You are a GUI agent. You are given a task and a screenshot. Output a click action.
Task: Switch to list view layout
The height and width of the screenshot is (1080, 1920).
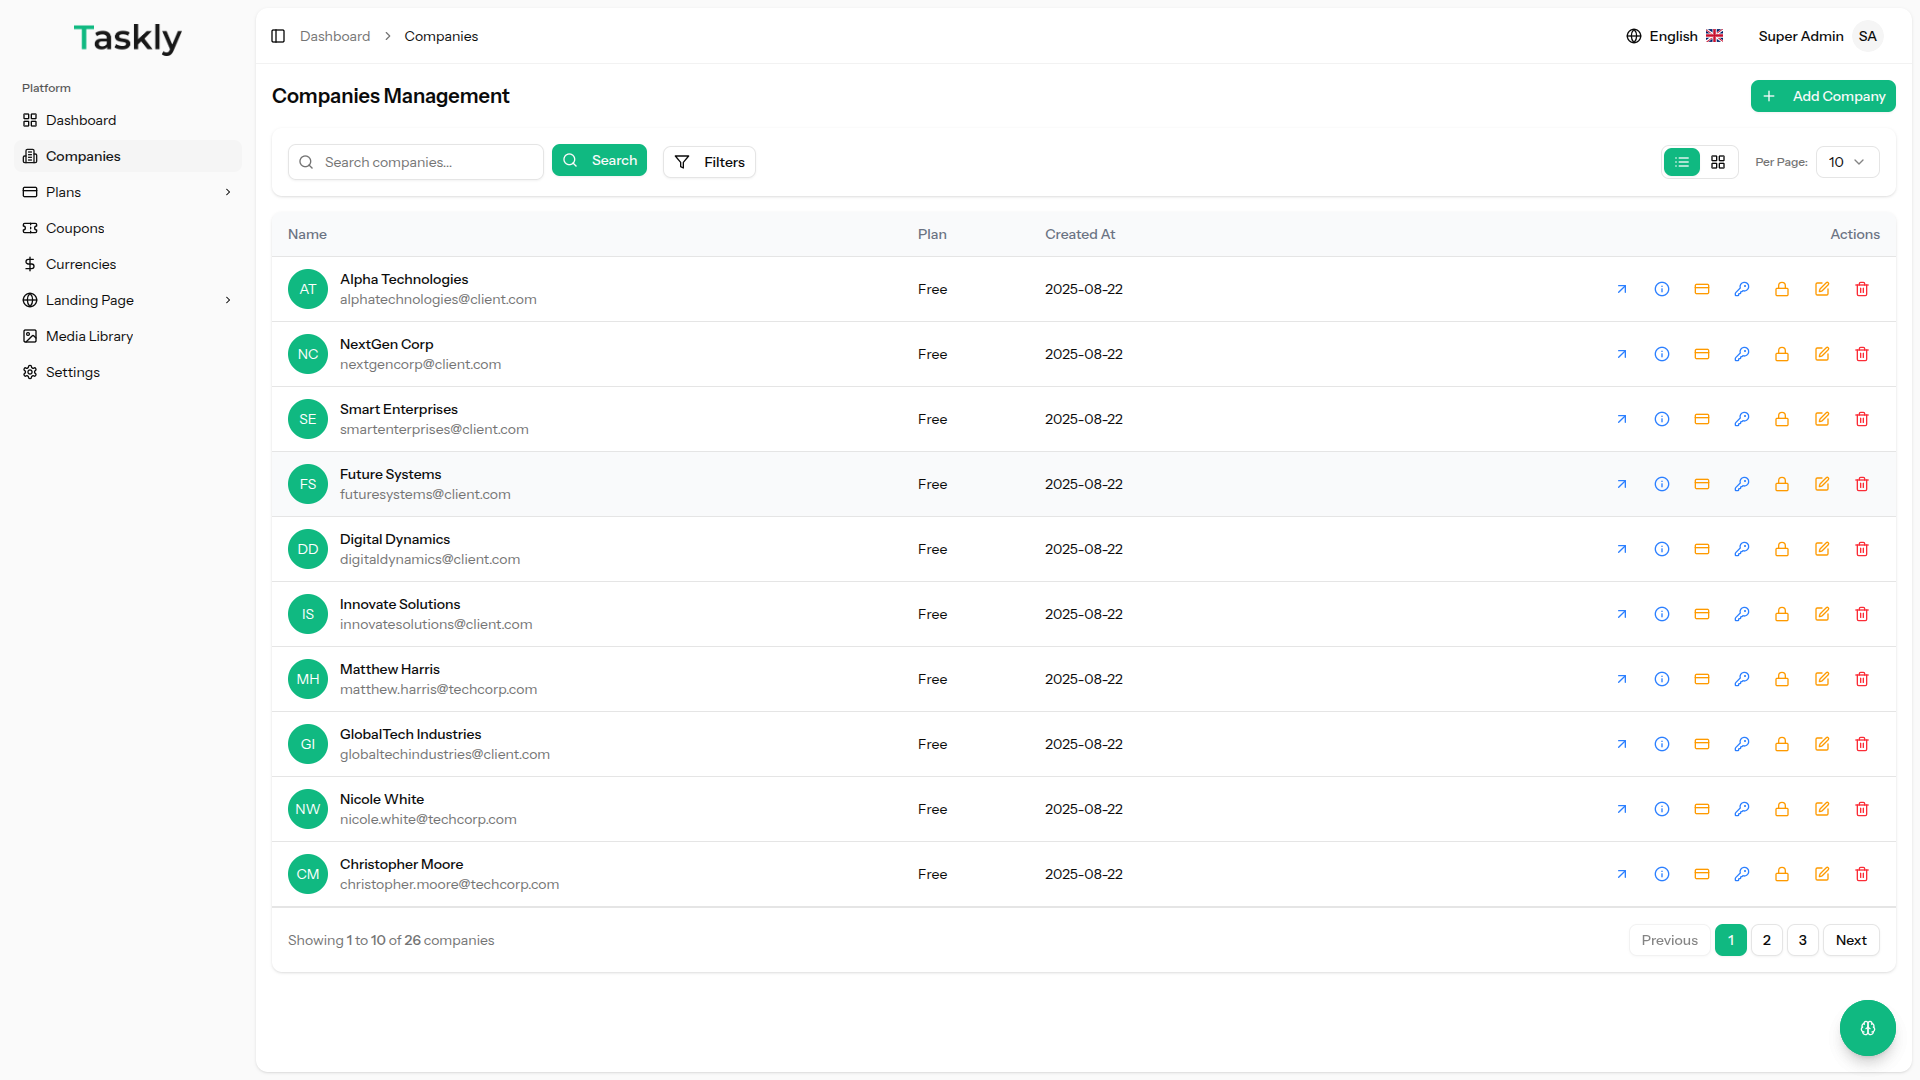tap(1681, 162)
